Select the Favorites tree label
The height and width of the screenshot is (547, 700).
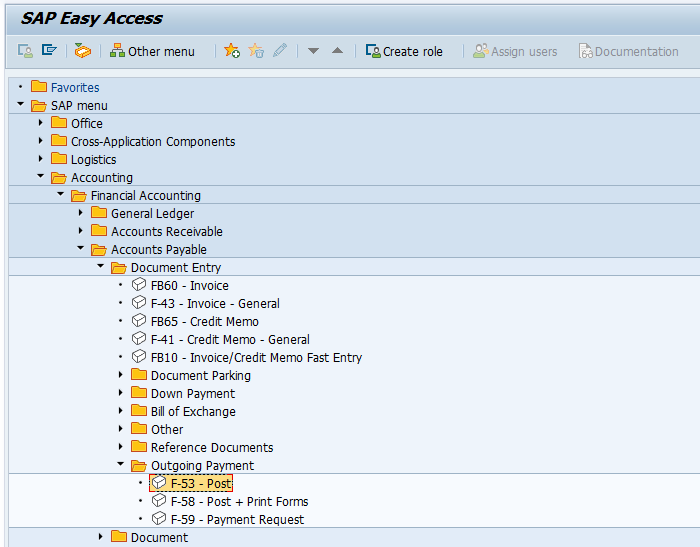coord(75,88)
